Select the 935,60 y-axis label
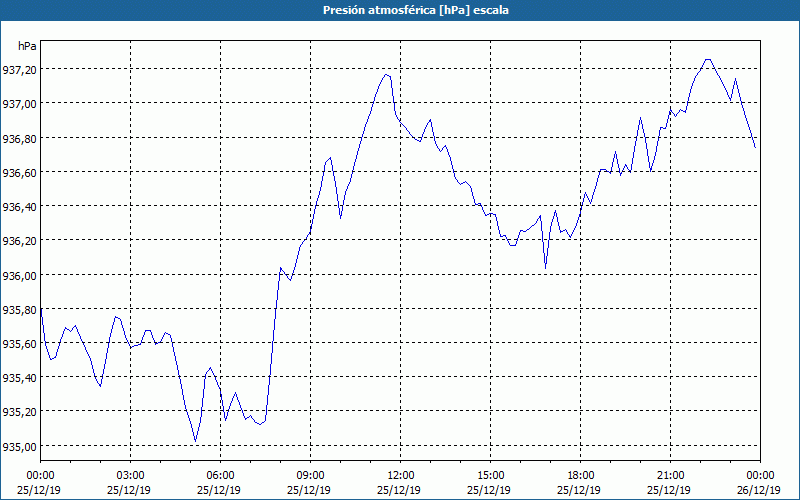Image resolution: width=800 pixels, height=500 pixels. tap(19, 344)
